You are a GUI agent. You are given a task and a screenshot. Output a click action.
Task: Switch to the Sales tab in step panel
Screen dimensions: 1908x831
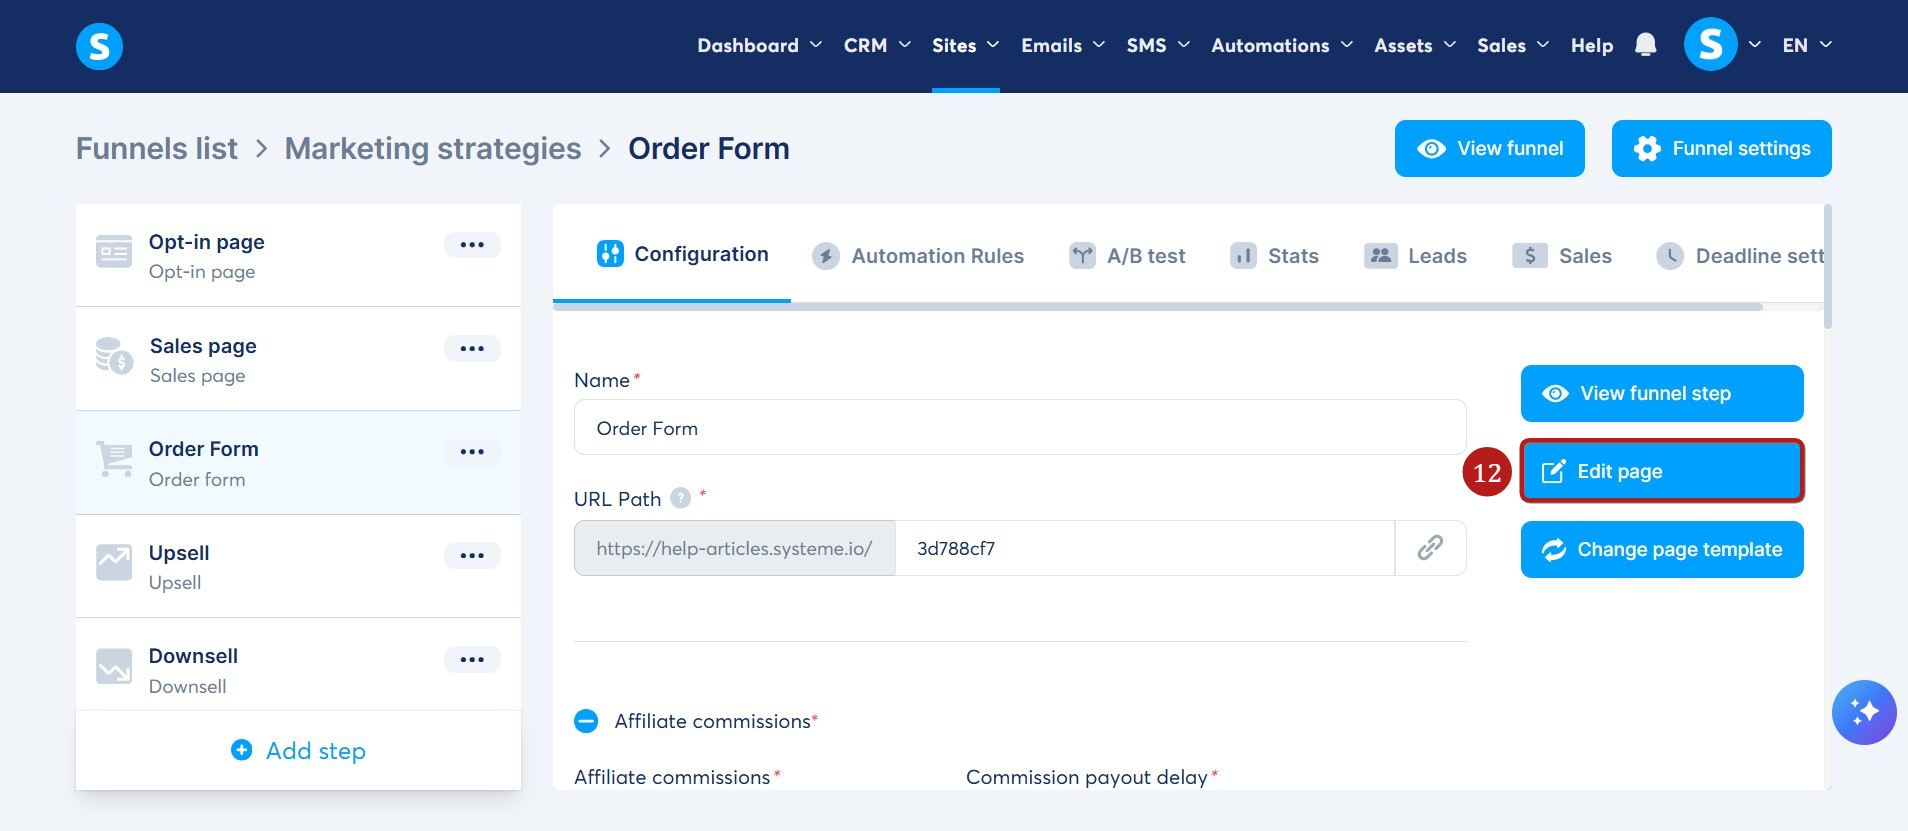pos(1562,256)
